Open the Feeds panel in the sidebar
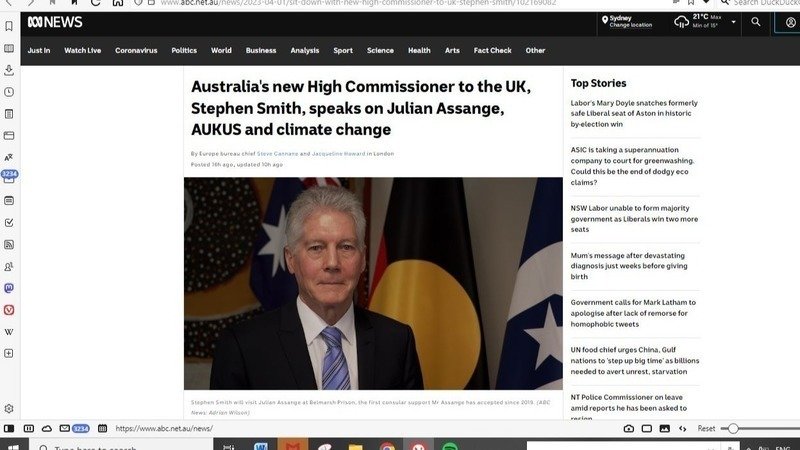The image size is (800, 450). pos(9,244)
